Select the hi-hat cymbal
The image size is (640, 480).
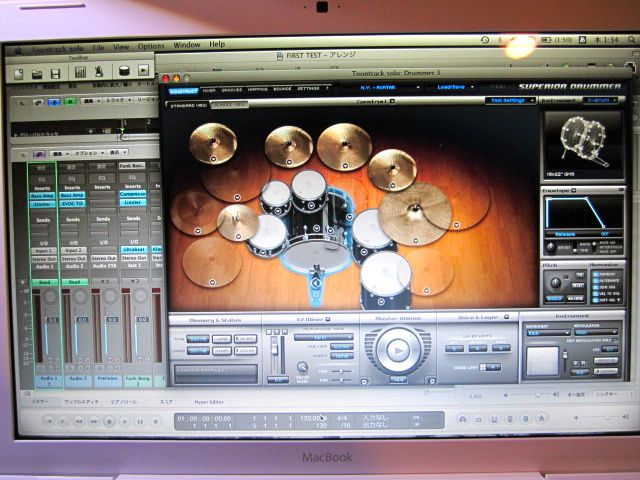238,222
